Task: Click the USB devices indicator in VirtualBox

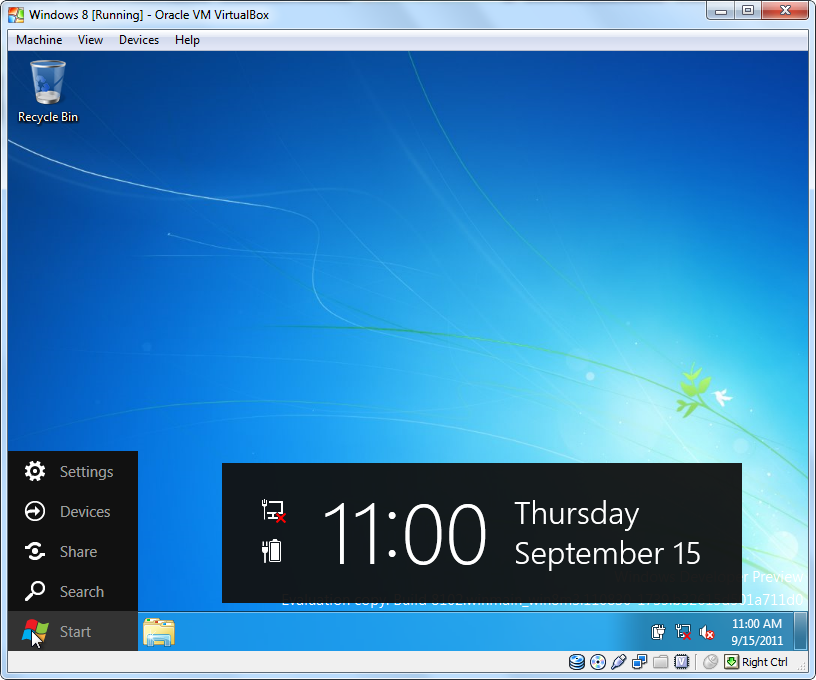Action: [618, 662]
